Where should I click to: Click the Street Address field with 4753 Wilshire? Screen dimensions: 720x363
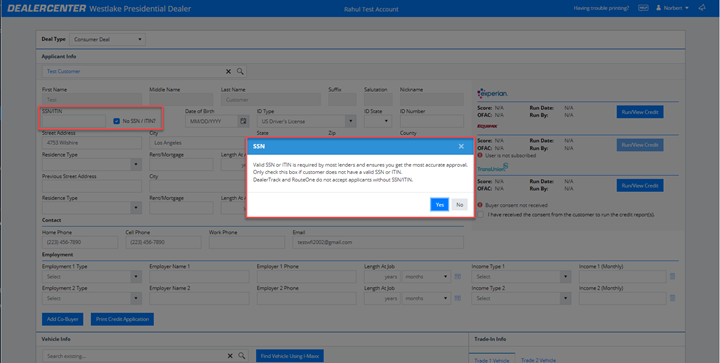[x=92, y=143]
